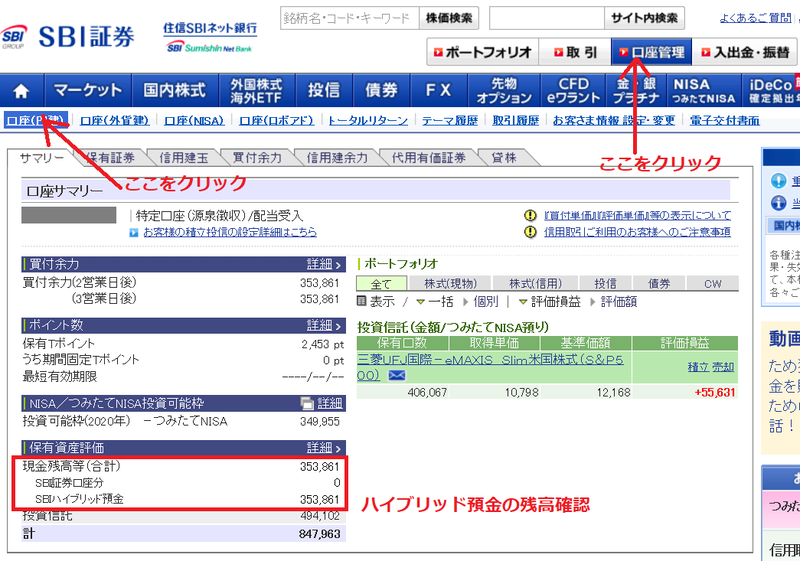Open the NISA つみたてNISA menu

click(x=704, y=91)
